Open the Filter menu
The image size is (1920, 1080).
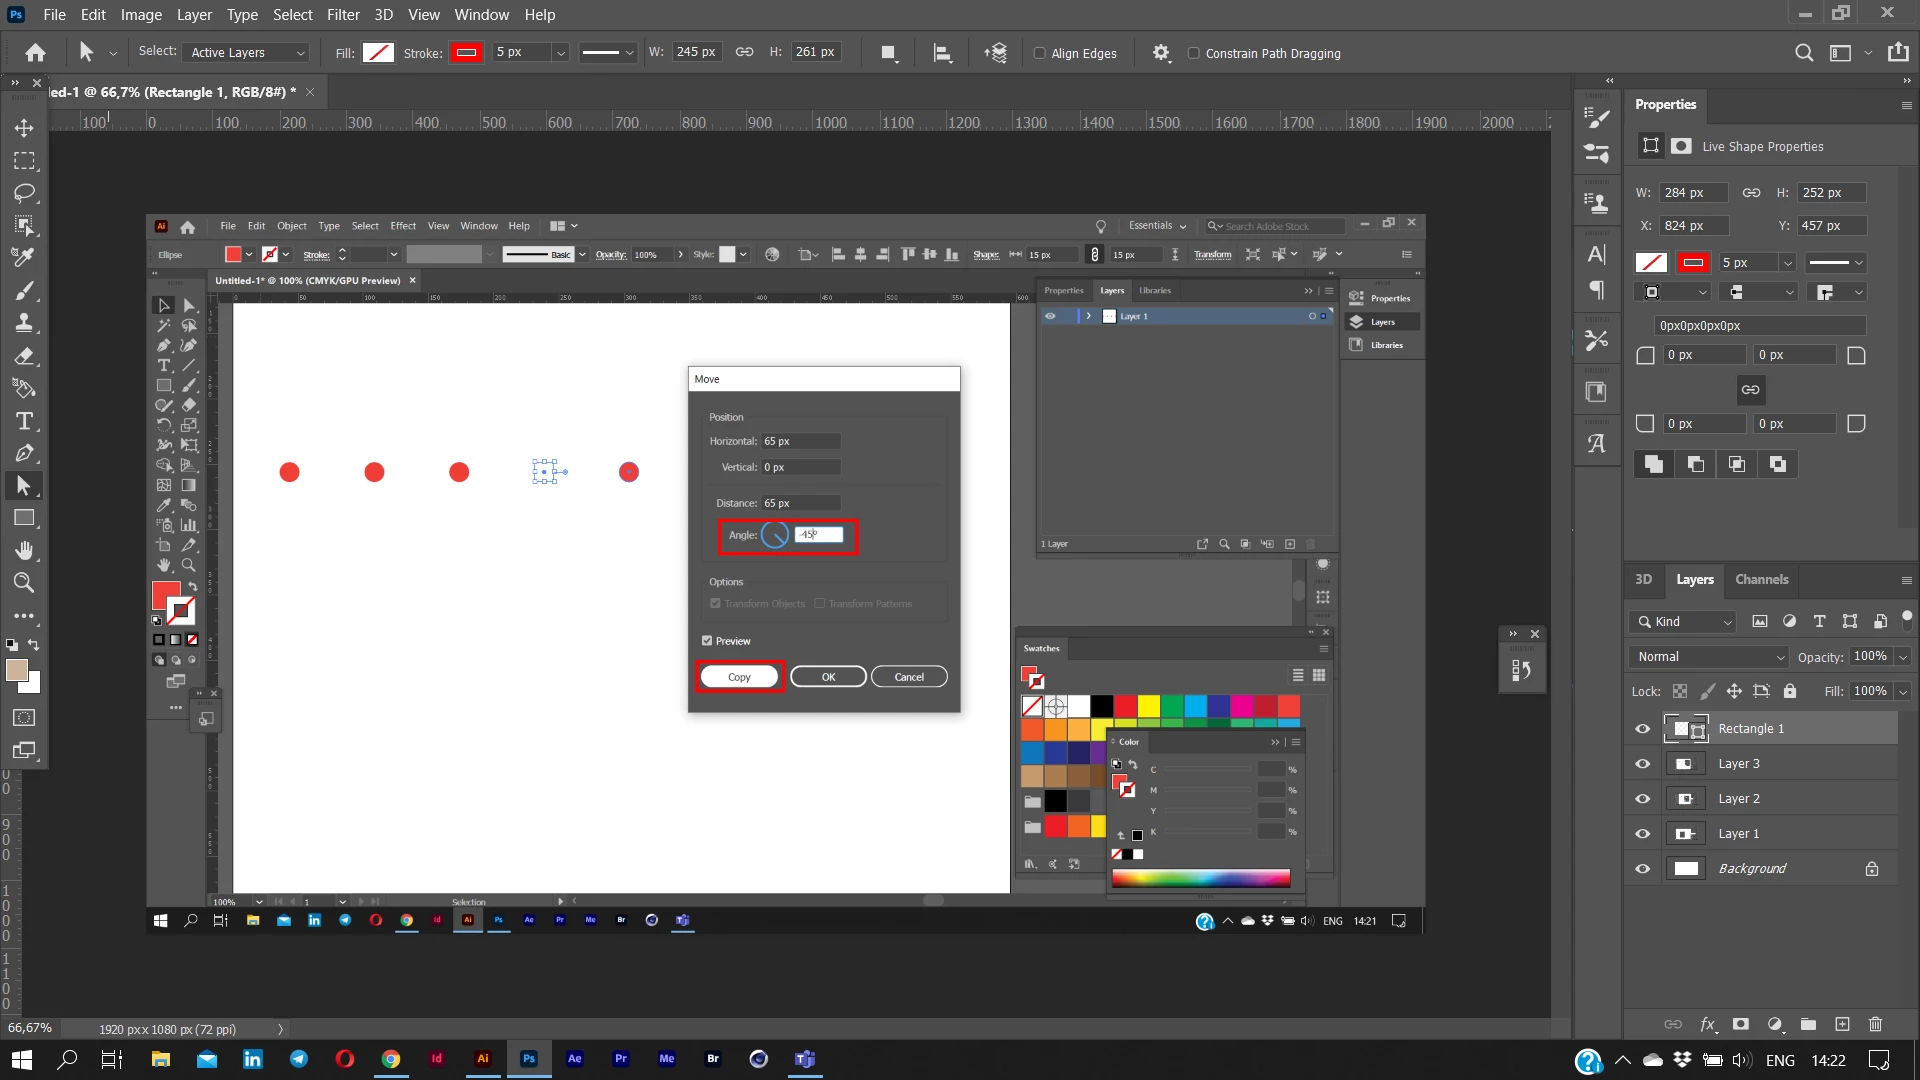pyautogui.click(x=342, y=15)
